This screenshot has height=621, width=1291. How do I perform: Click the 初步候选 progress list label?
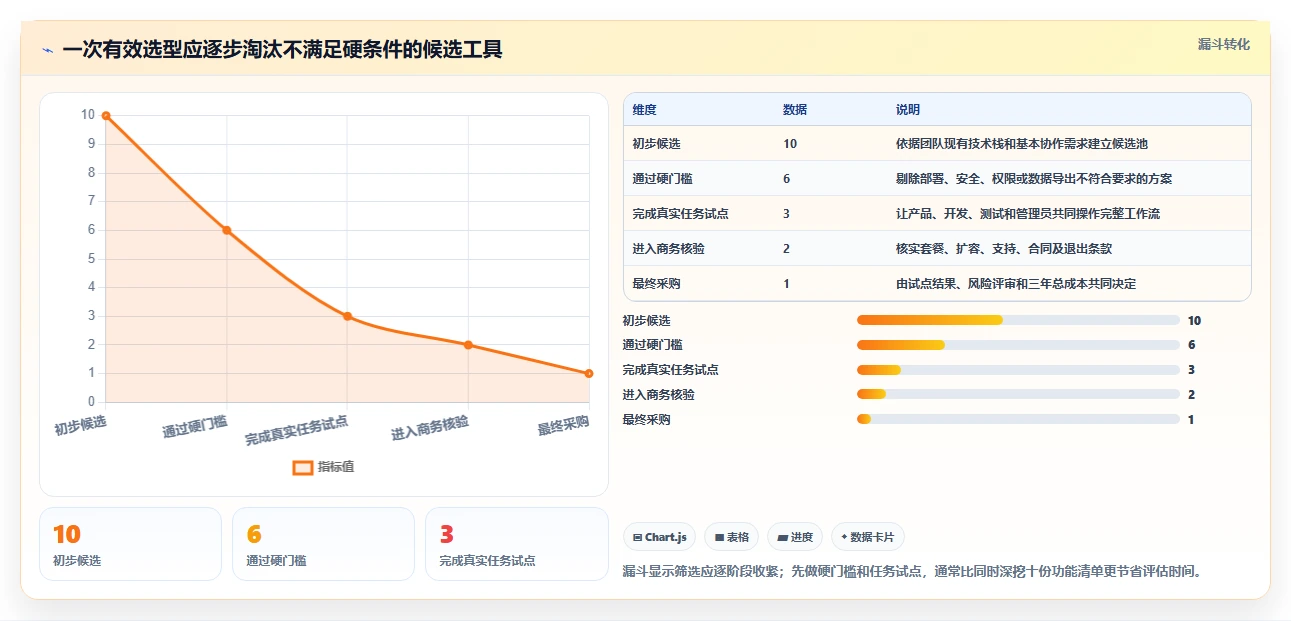(x=646, y=320)
